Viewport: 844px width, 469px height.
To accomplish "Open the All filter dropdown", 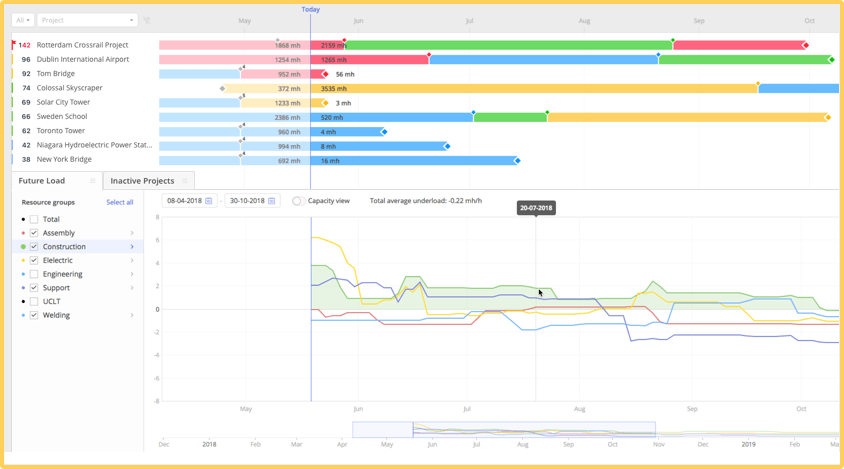I will click(x=23, y=20).
